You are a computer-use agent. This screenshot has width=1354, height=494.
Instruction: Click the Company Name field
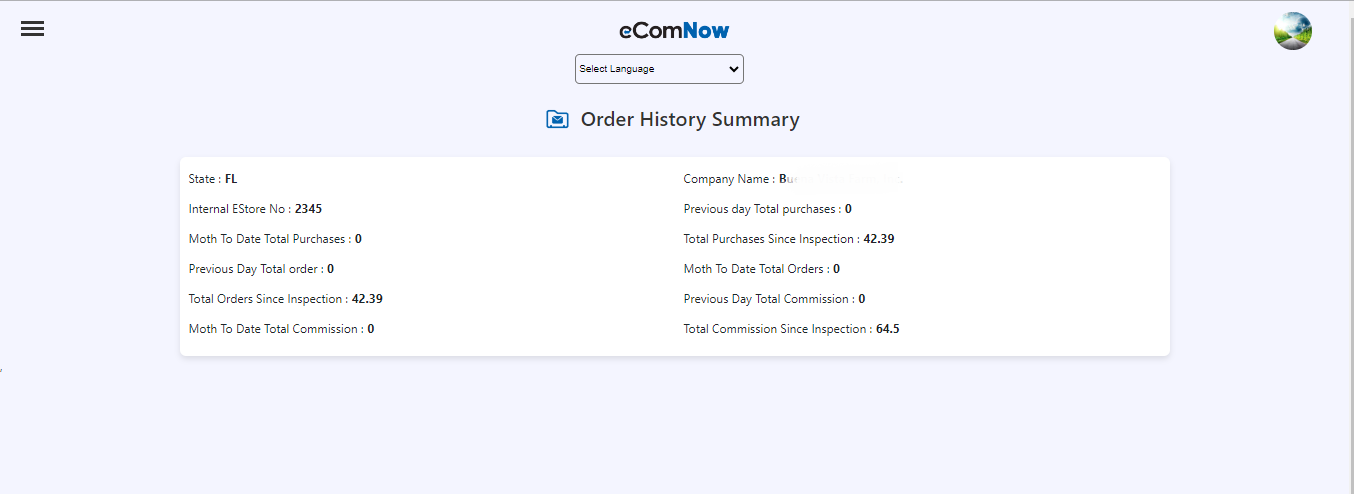[x=792, y=179]
